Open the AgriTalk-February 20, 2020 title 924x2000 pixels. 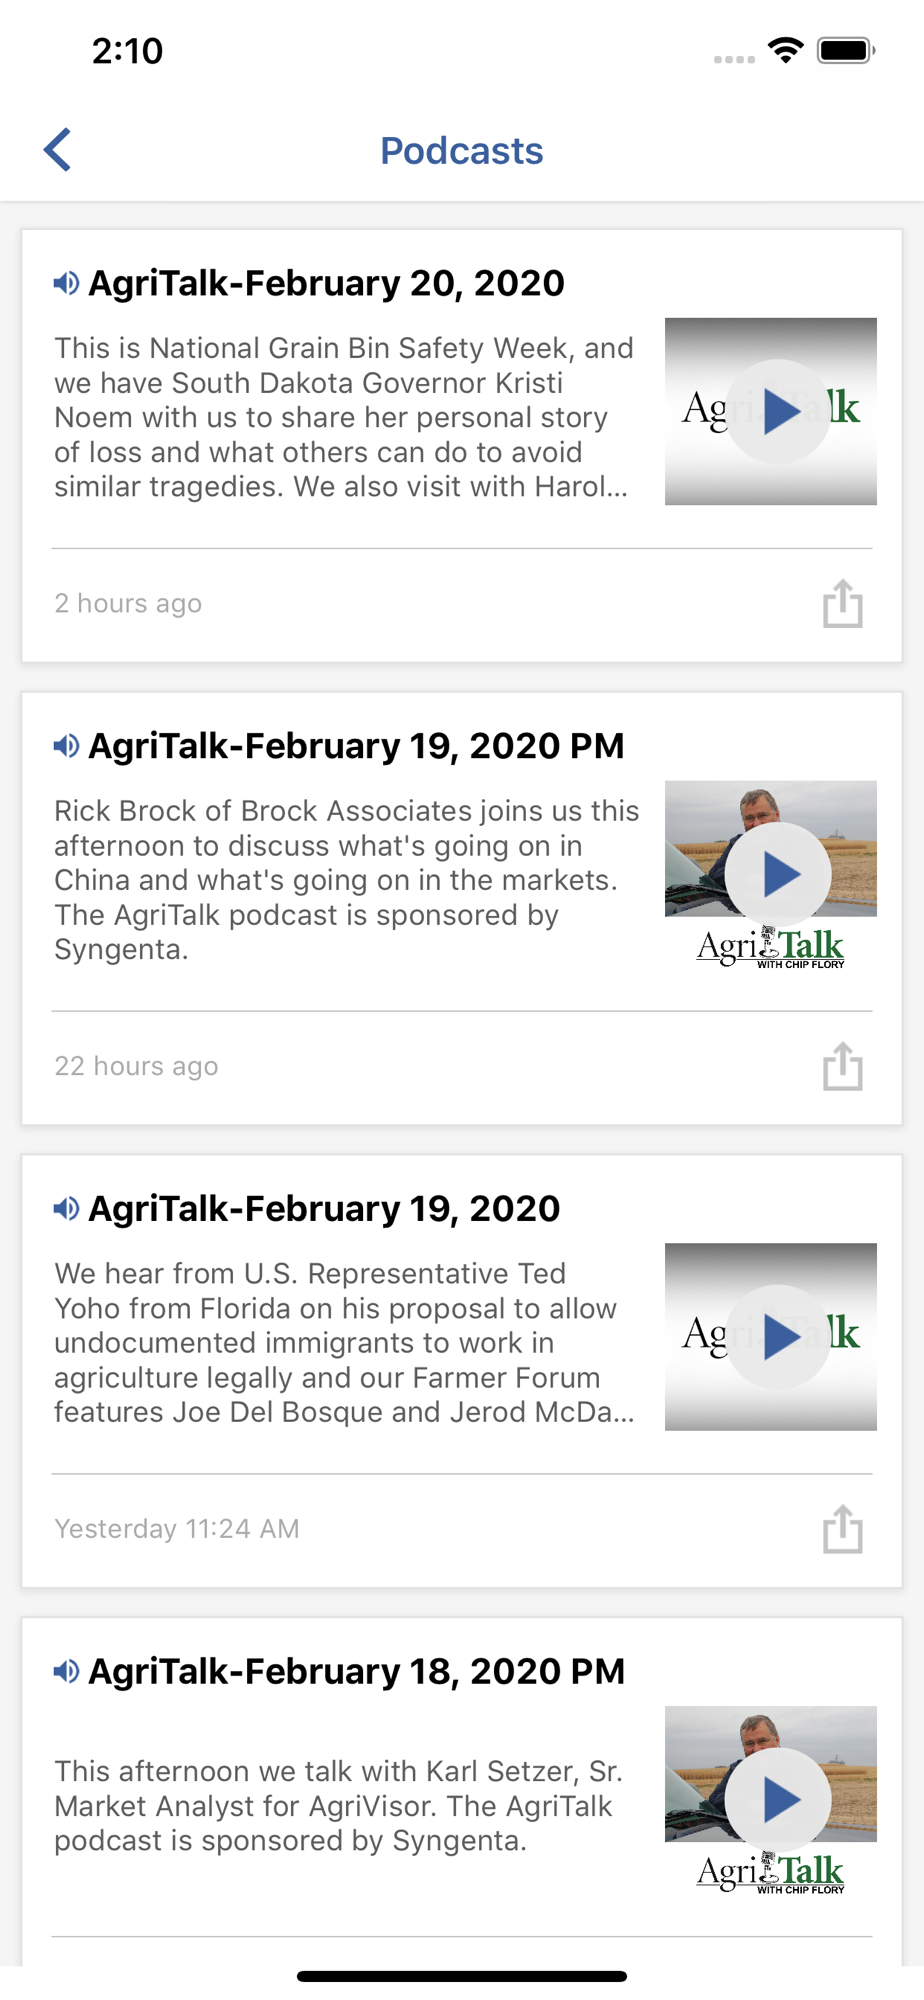[x=327, y=284]
